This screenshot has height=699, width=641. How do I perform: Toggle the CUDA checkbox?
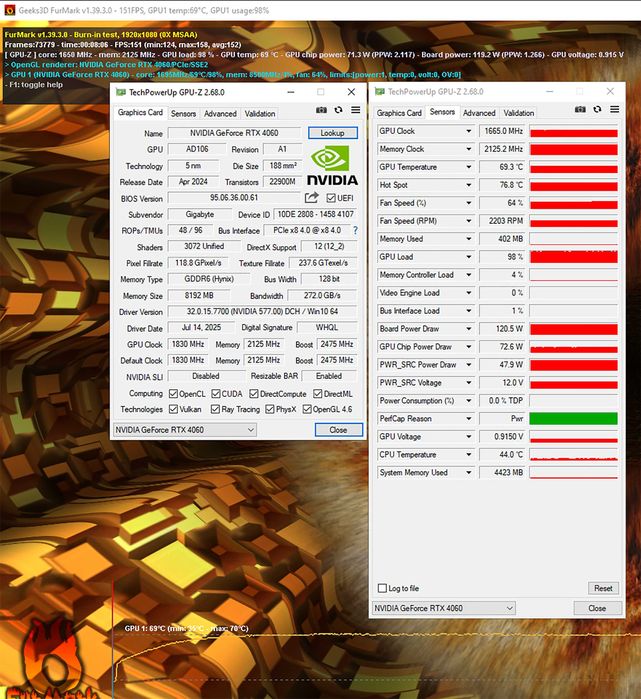[216, 394]
